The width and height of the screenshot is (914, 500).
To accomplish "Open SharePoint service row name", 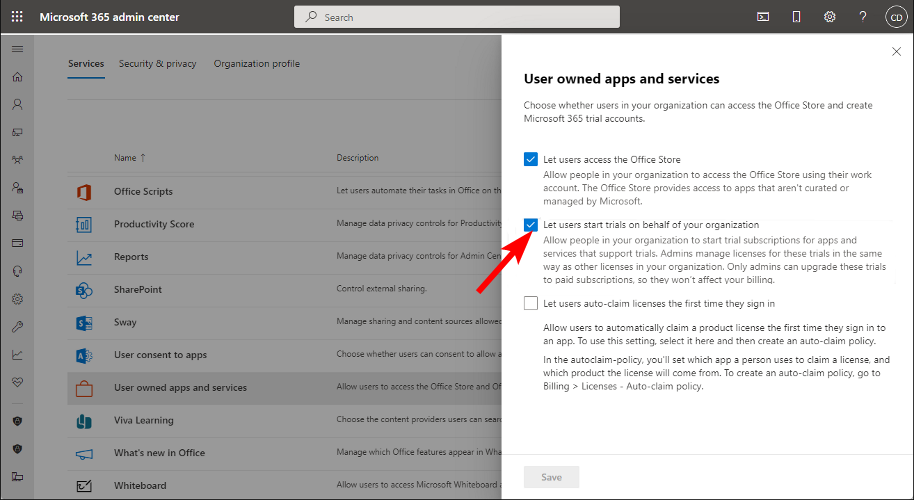I will pyautogui.click(x=138, y=289).
